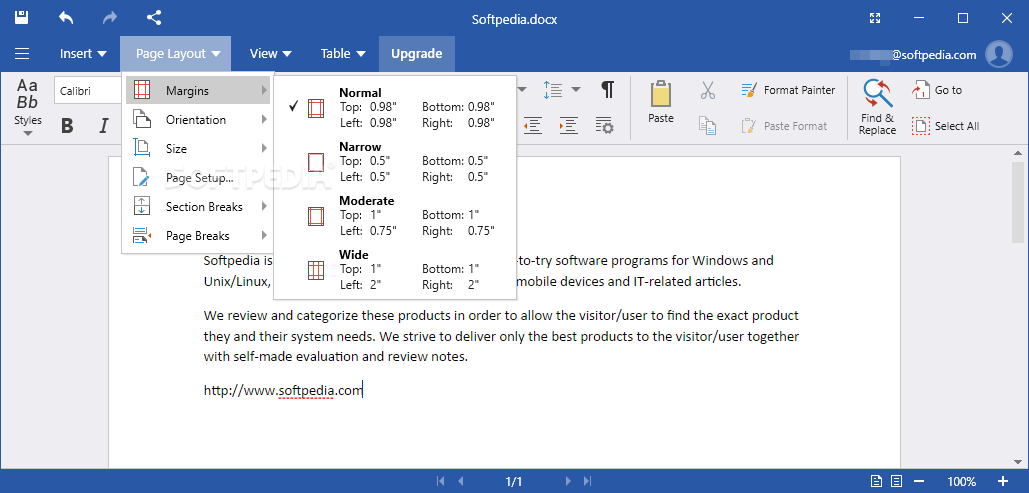The height and width of the screenshot is (493, 1029).
Task: Zoom in with plus button
Action: [1003, 481]
